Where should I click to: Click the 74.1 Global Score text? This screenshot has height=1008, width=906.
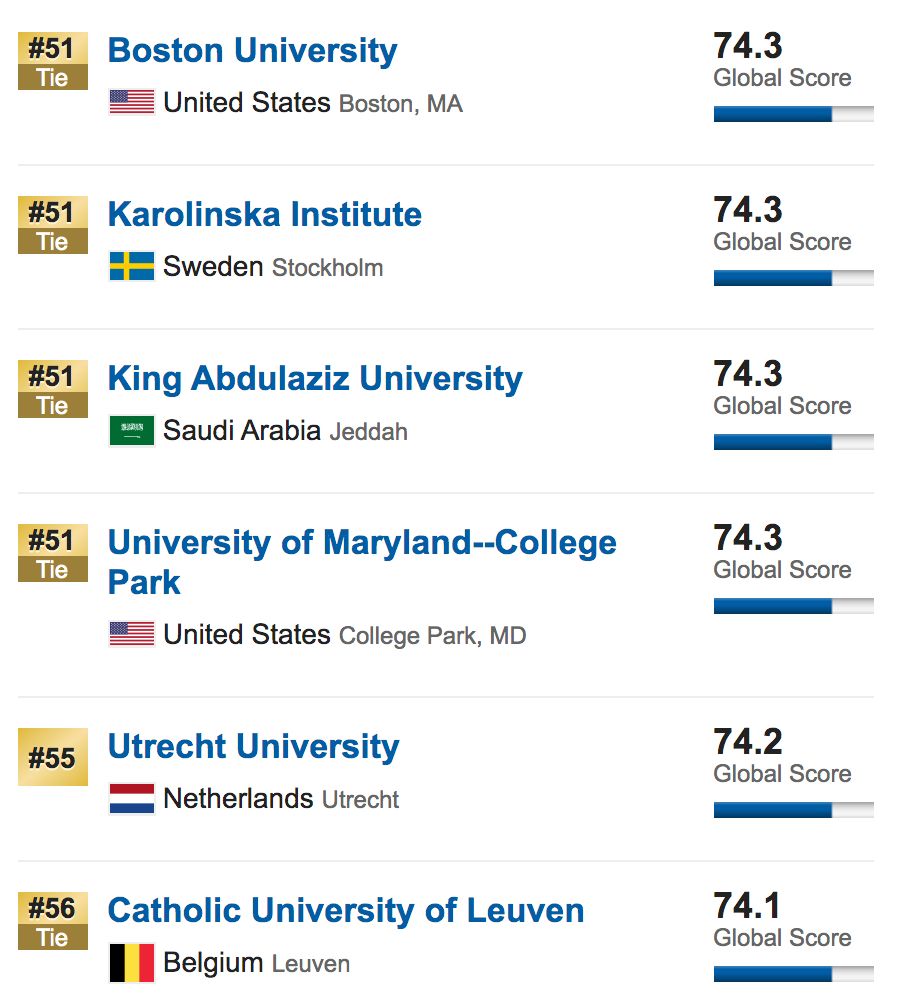coord(782,920)
